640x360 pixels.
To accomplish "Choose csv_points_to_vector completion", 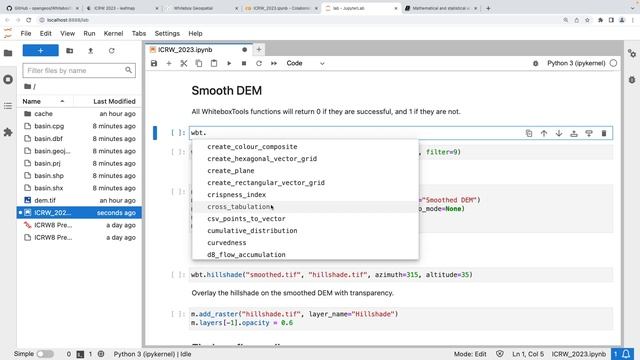I will point(305,219).
